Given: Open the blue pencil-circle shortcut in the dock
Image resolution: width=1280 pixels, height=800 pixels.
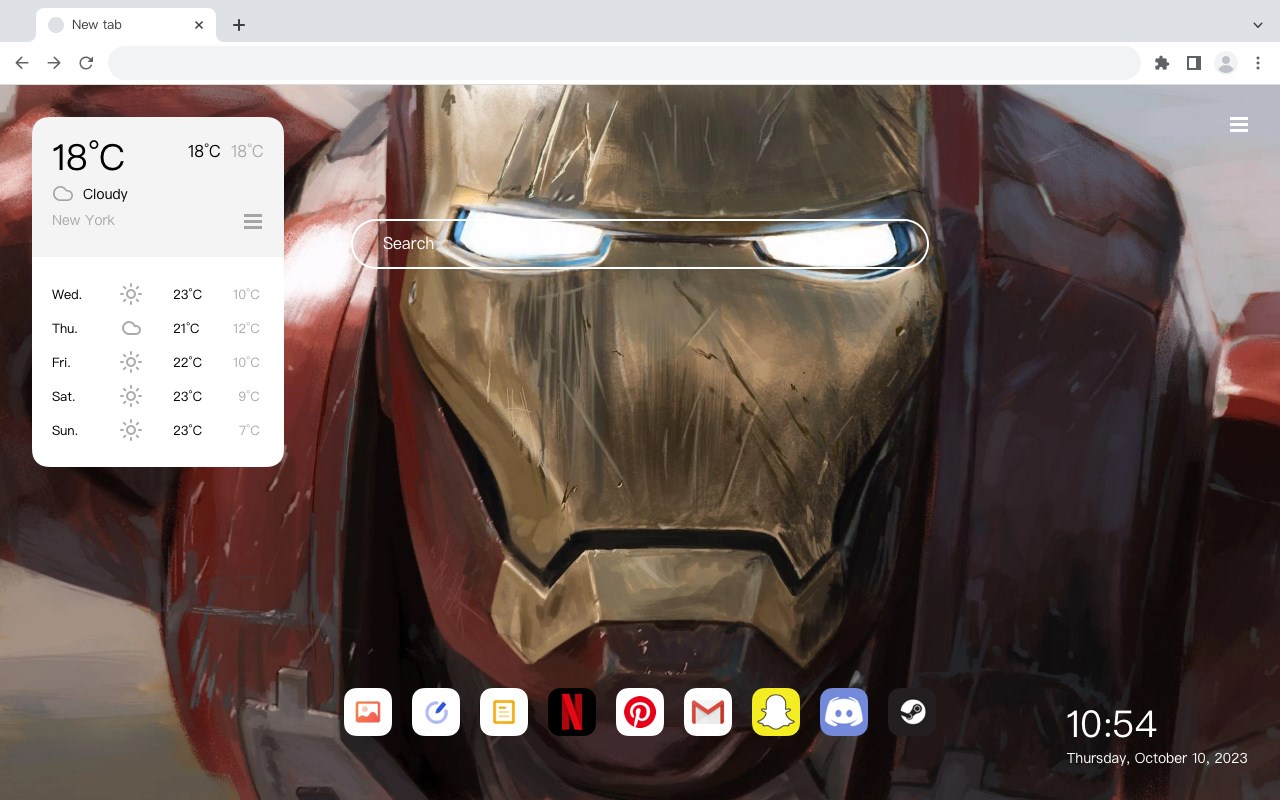Looking at the screenshot, I should pyautogui.click(x=436, y=712).
